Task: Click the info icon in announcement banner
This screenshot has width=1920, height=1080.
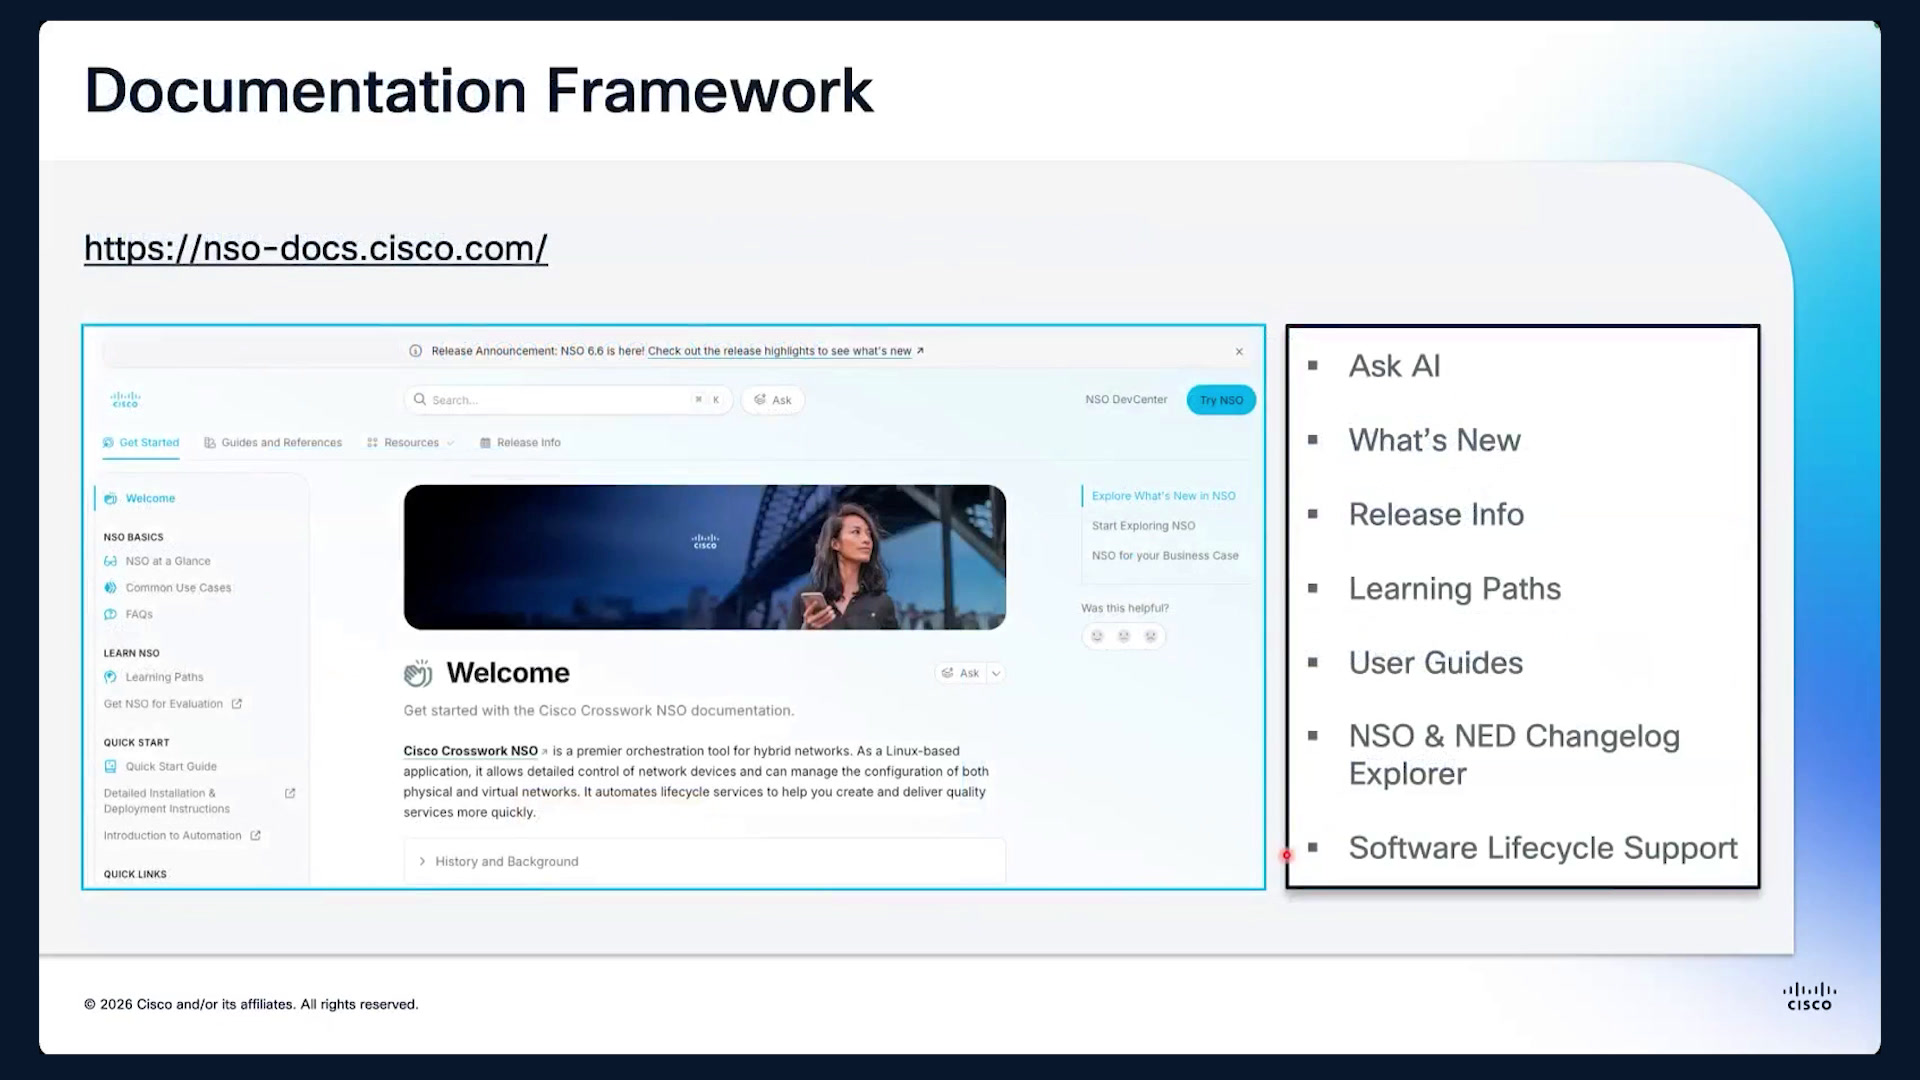Action: 415,351
